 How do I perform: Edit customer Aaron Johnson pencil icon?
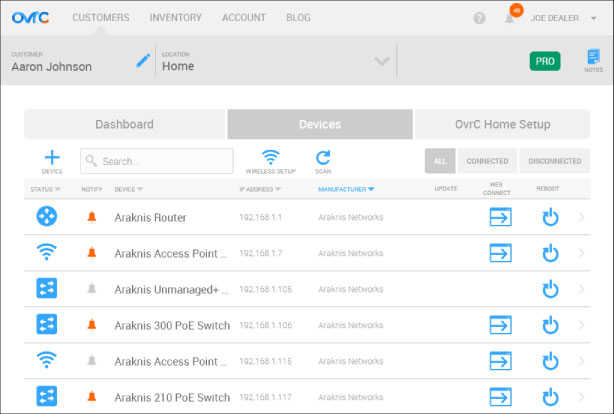(x=143, y=61)
